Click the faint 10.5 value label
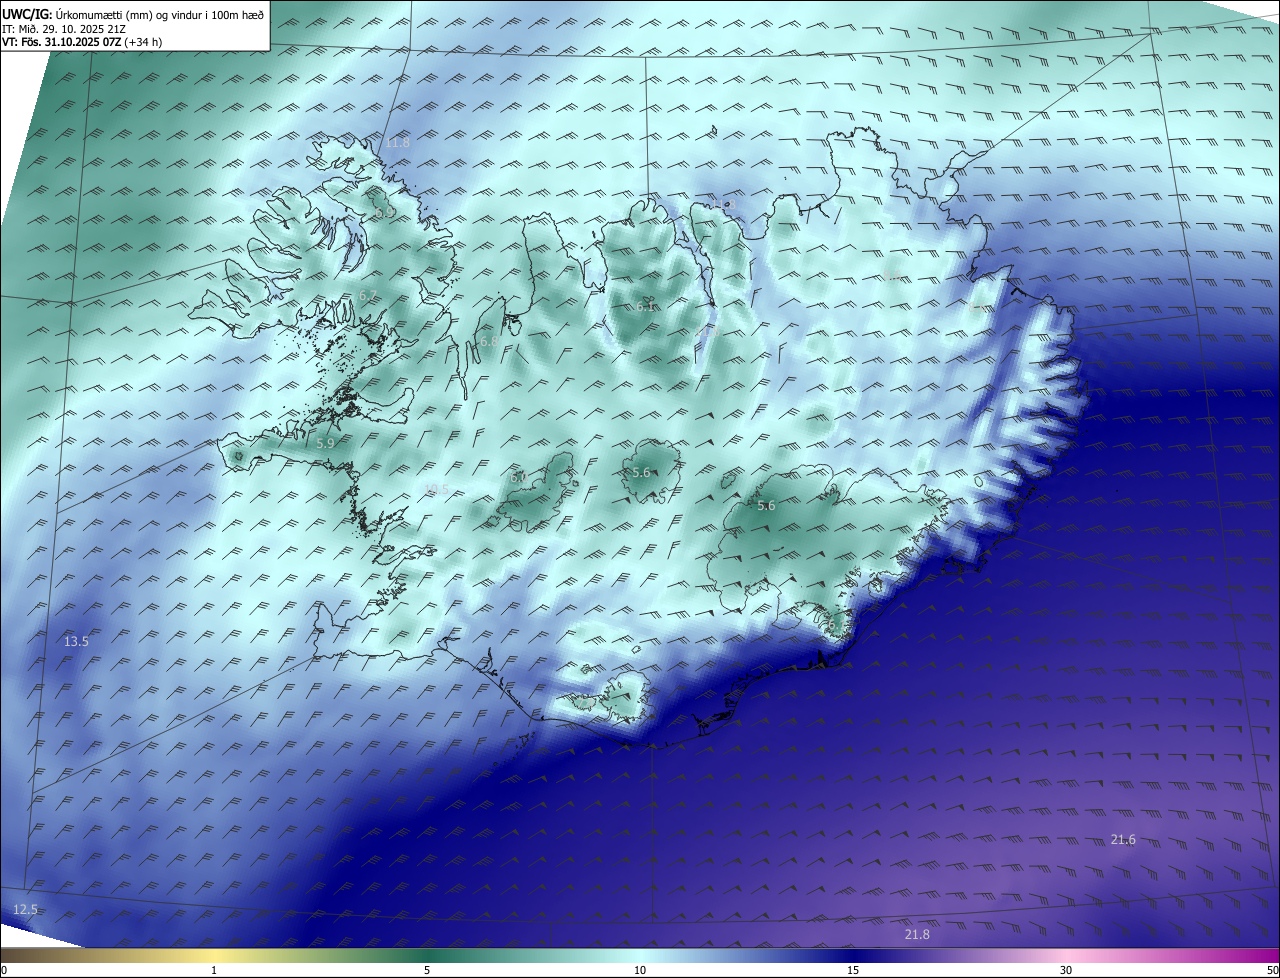This screenshot has height=978, width=1280. (x=436, y=488)
